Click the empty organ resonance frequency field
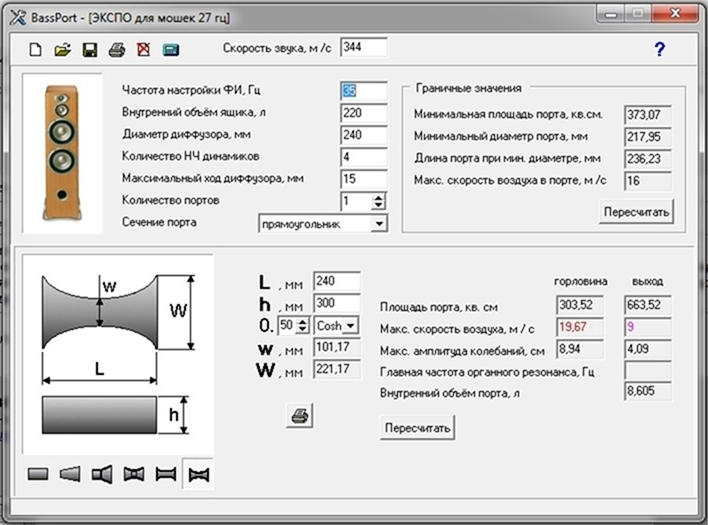This screenshot has width=708, height=525. 648,371
